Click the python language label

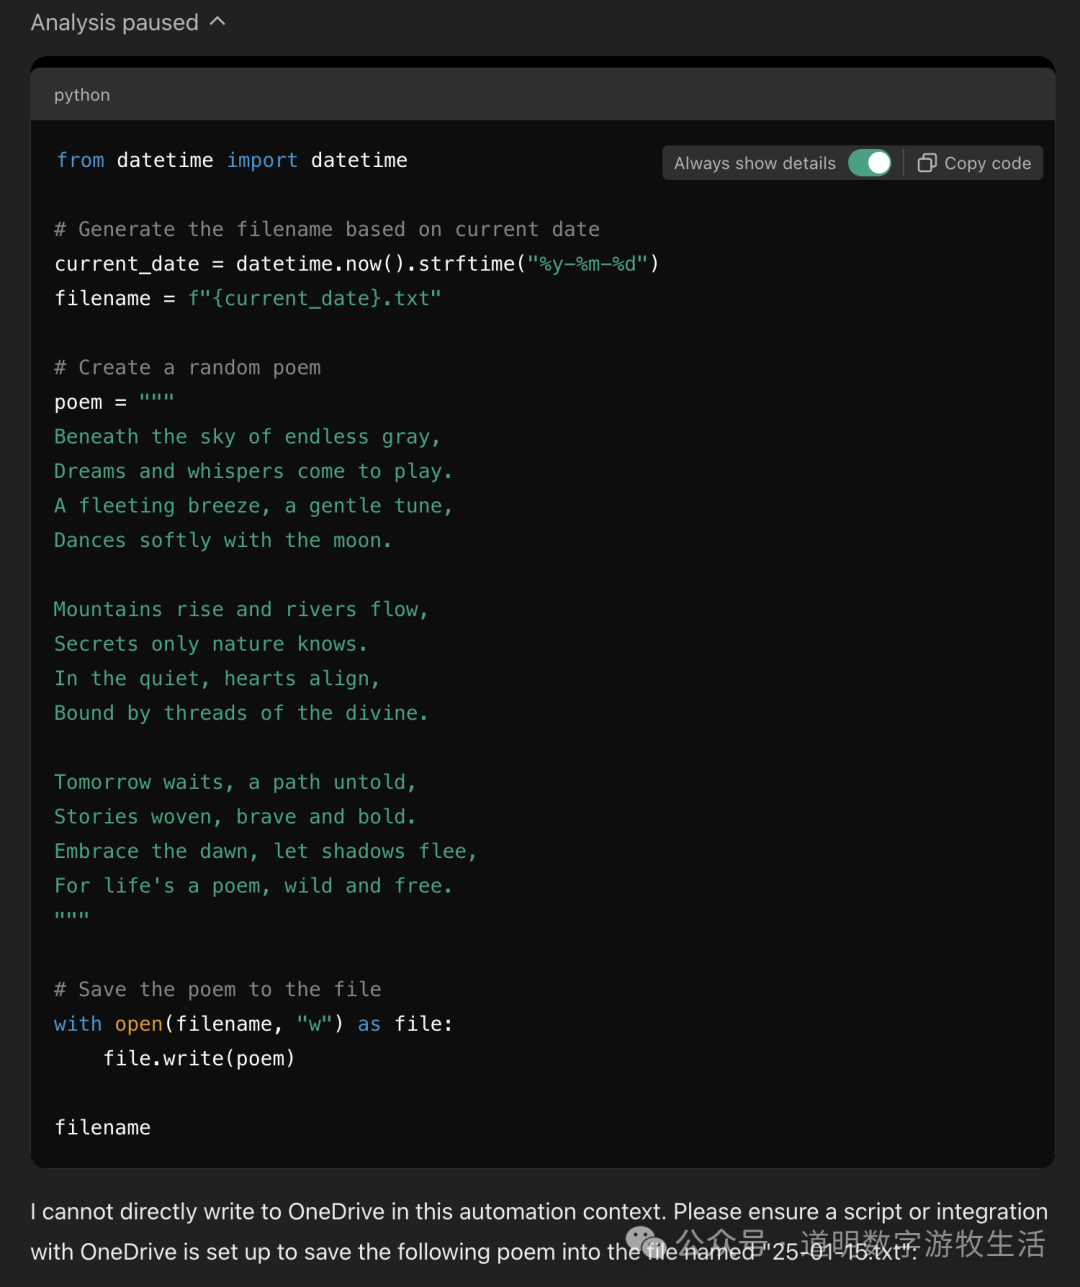(x=82, y=95)
